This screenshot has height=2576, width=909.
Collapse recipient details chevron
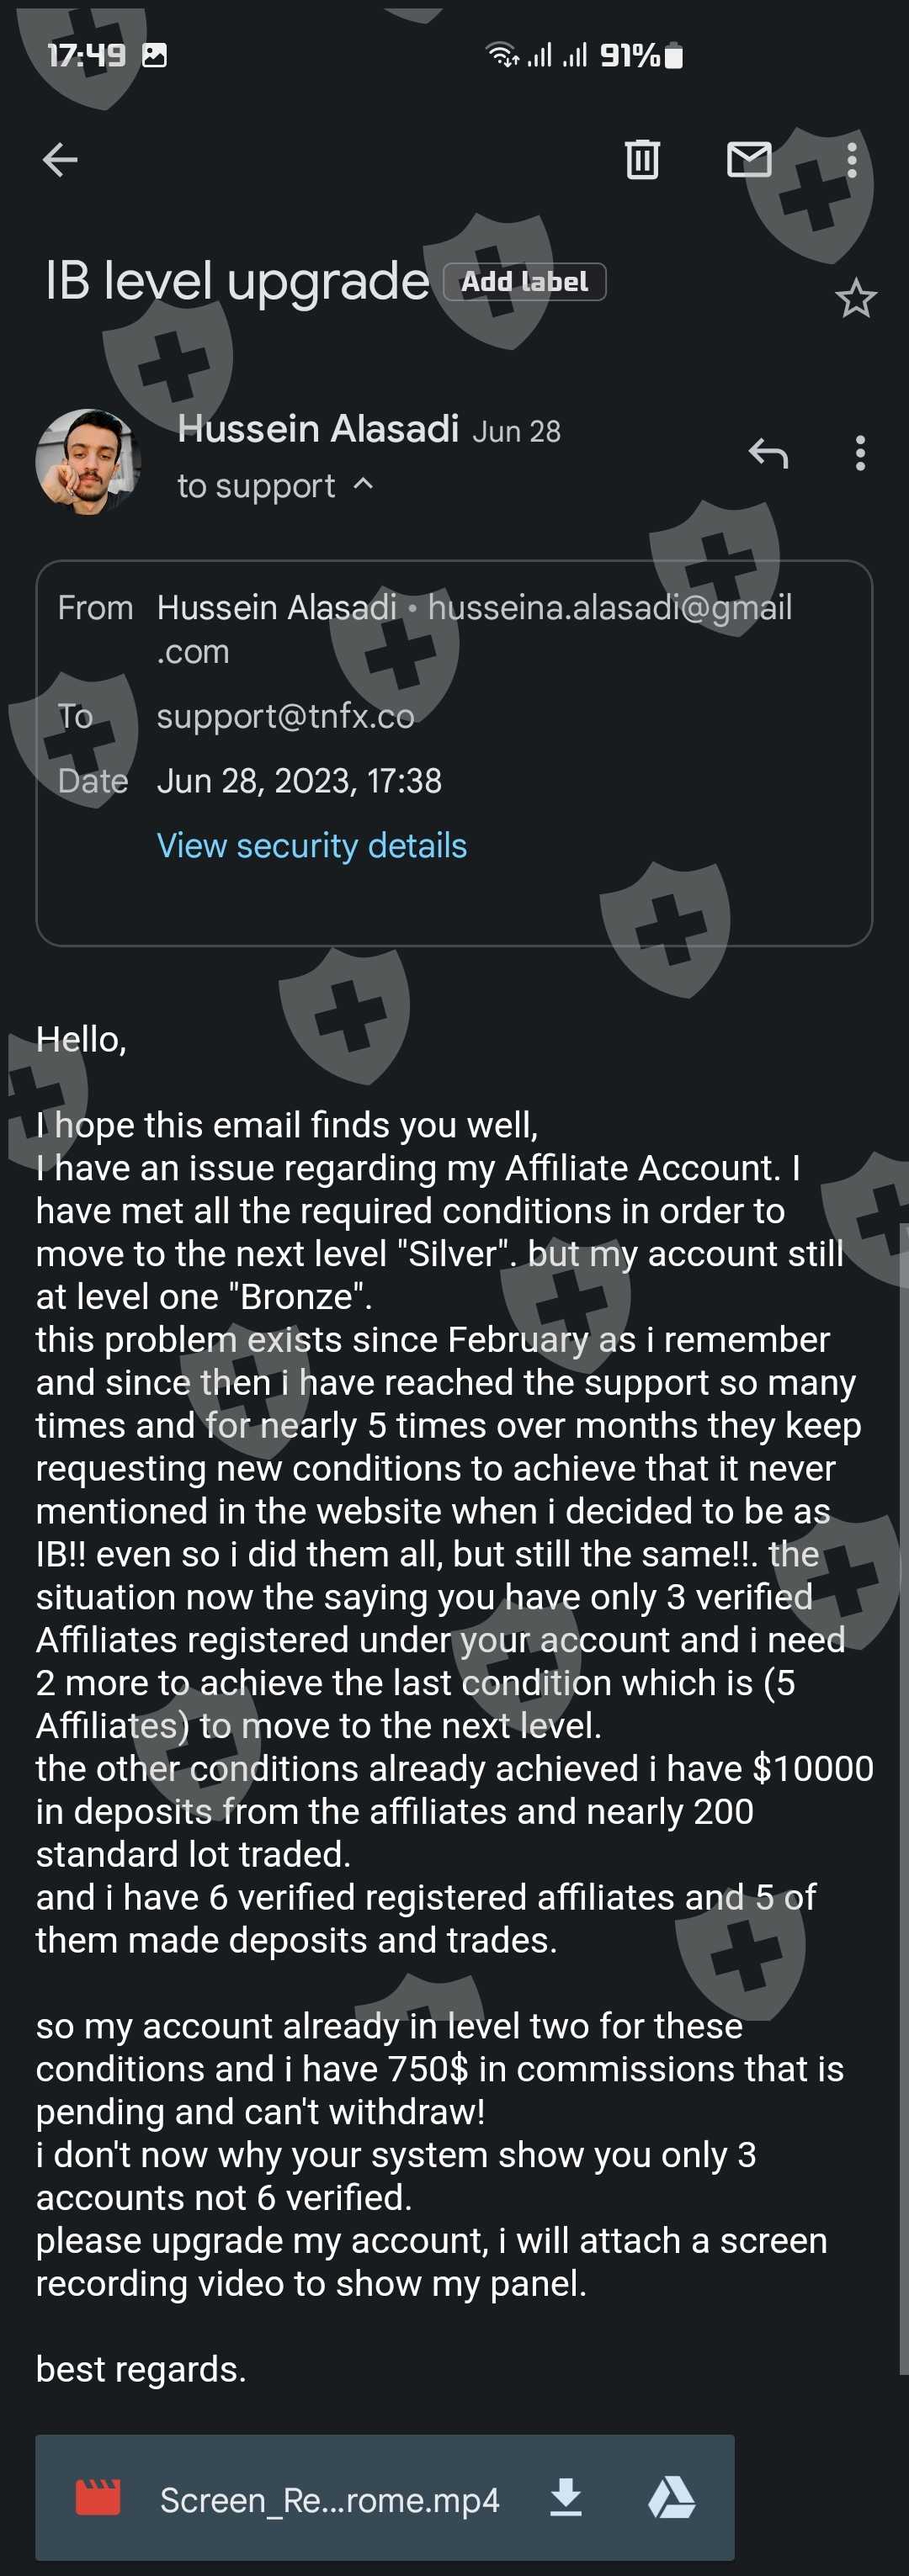coord(364,485)
